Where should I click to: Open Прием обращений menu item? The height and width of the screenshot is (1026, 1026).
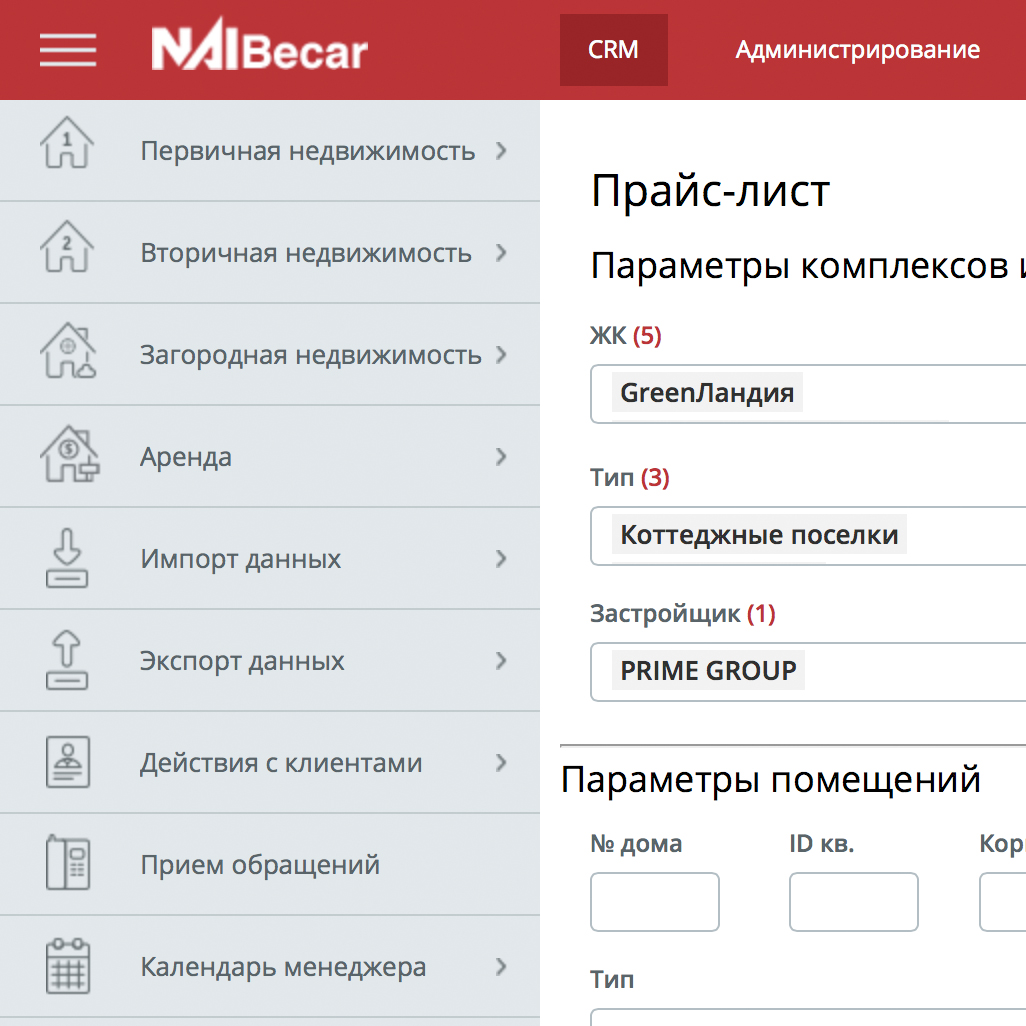click(x=270, y=865)
